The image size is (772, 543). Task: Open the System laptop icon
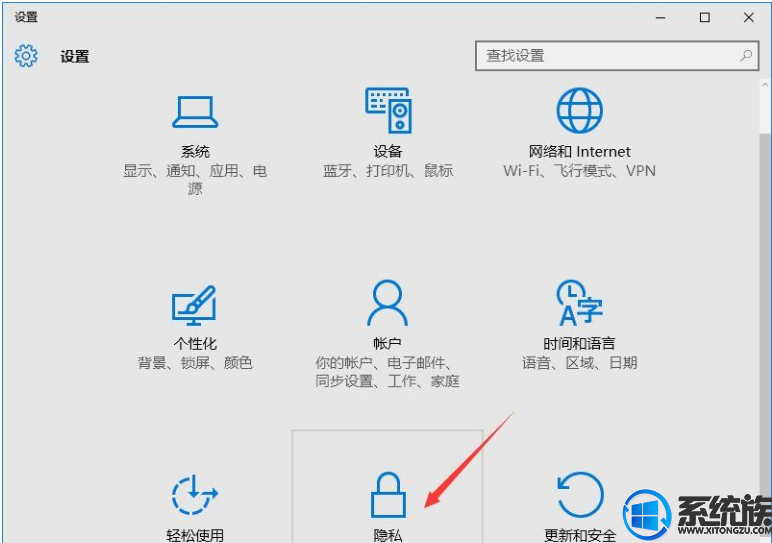pos(195,112)
